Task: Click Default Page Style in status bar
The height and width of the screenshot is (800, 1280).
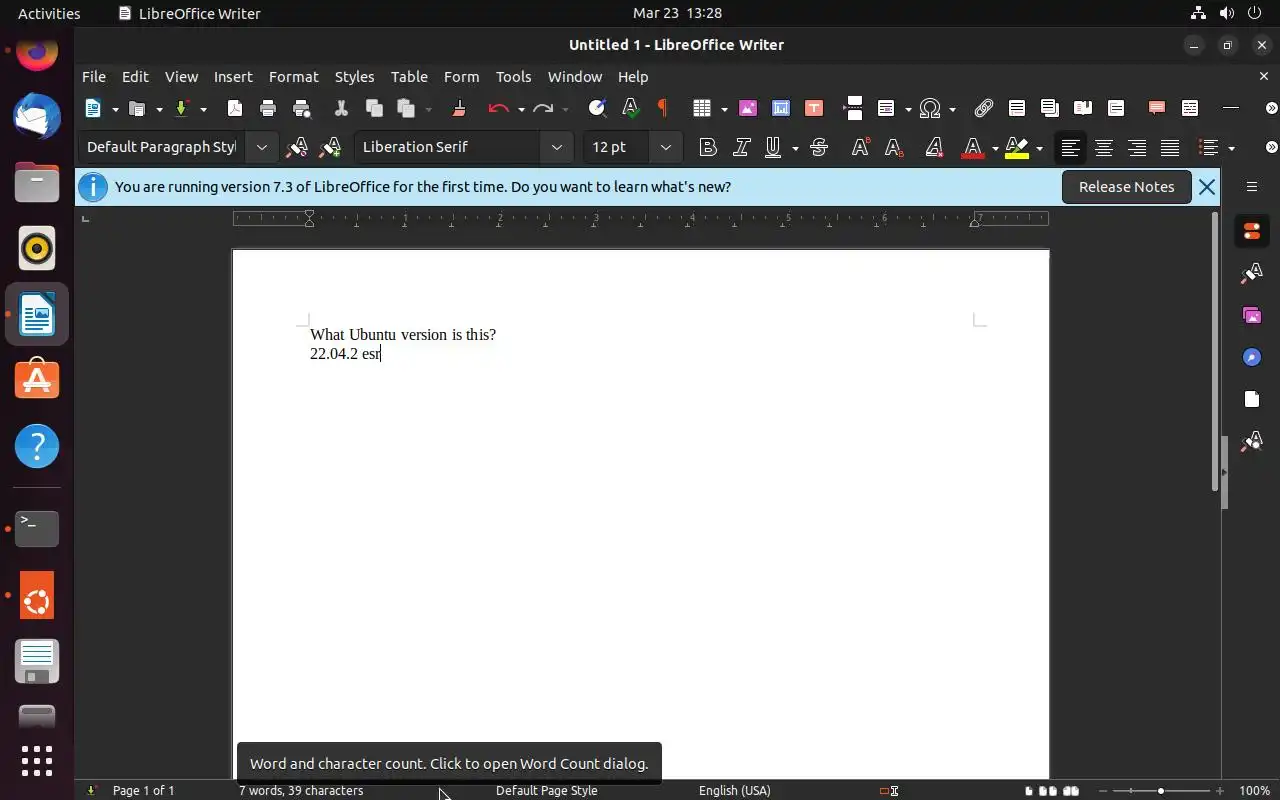Action: (546, 790)
